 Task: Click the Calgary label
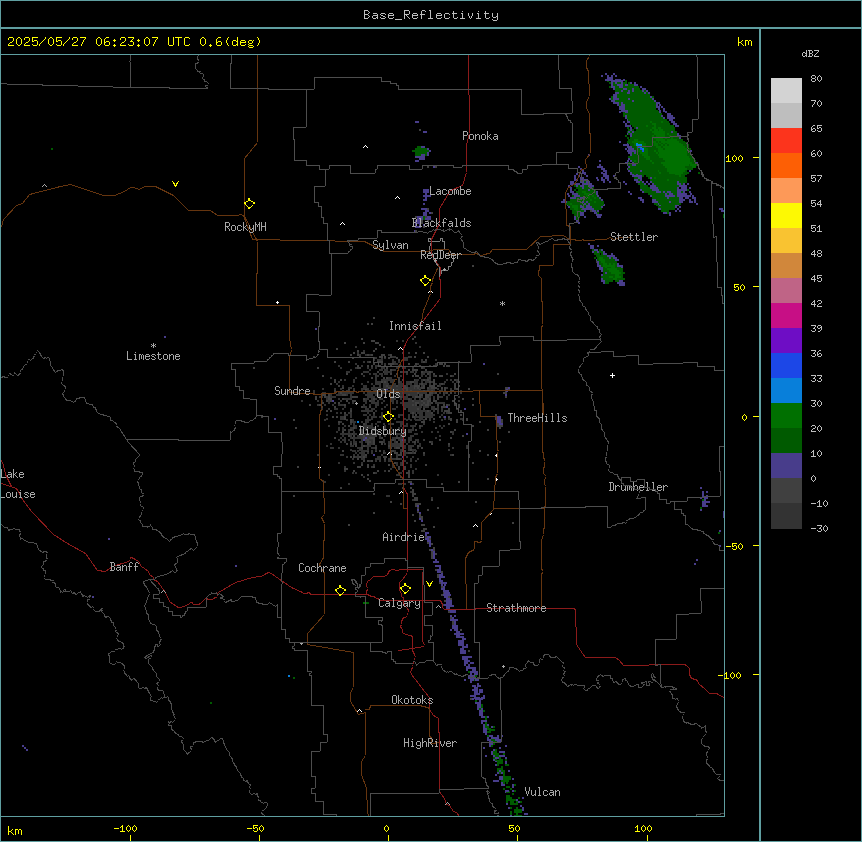pyautogui.click(x=399, y=603)
